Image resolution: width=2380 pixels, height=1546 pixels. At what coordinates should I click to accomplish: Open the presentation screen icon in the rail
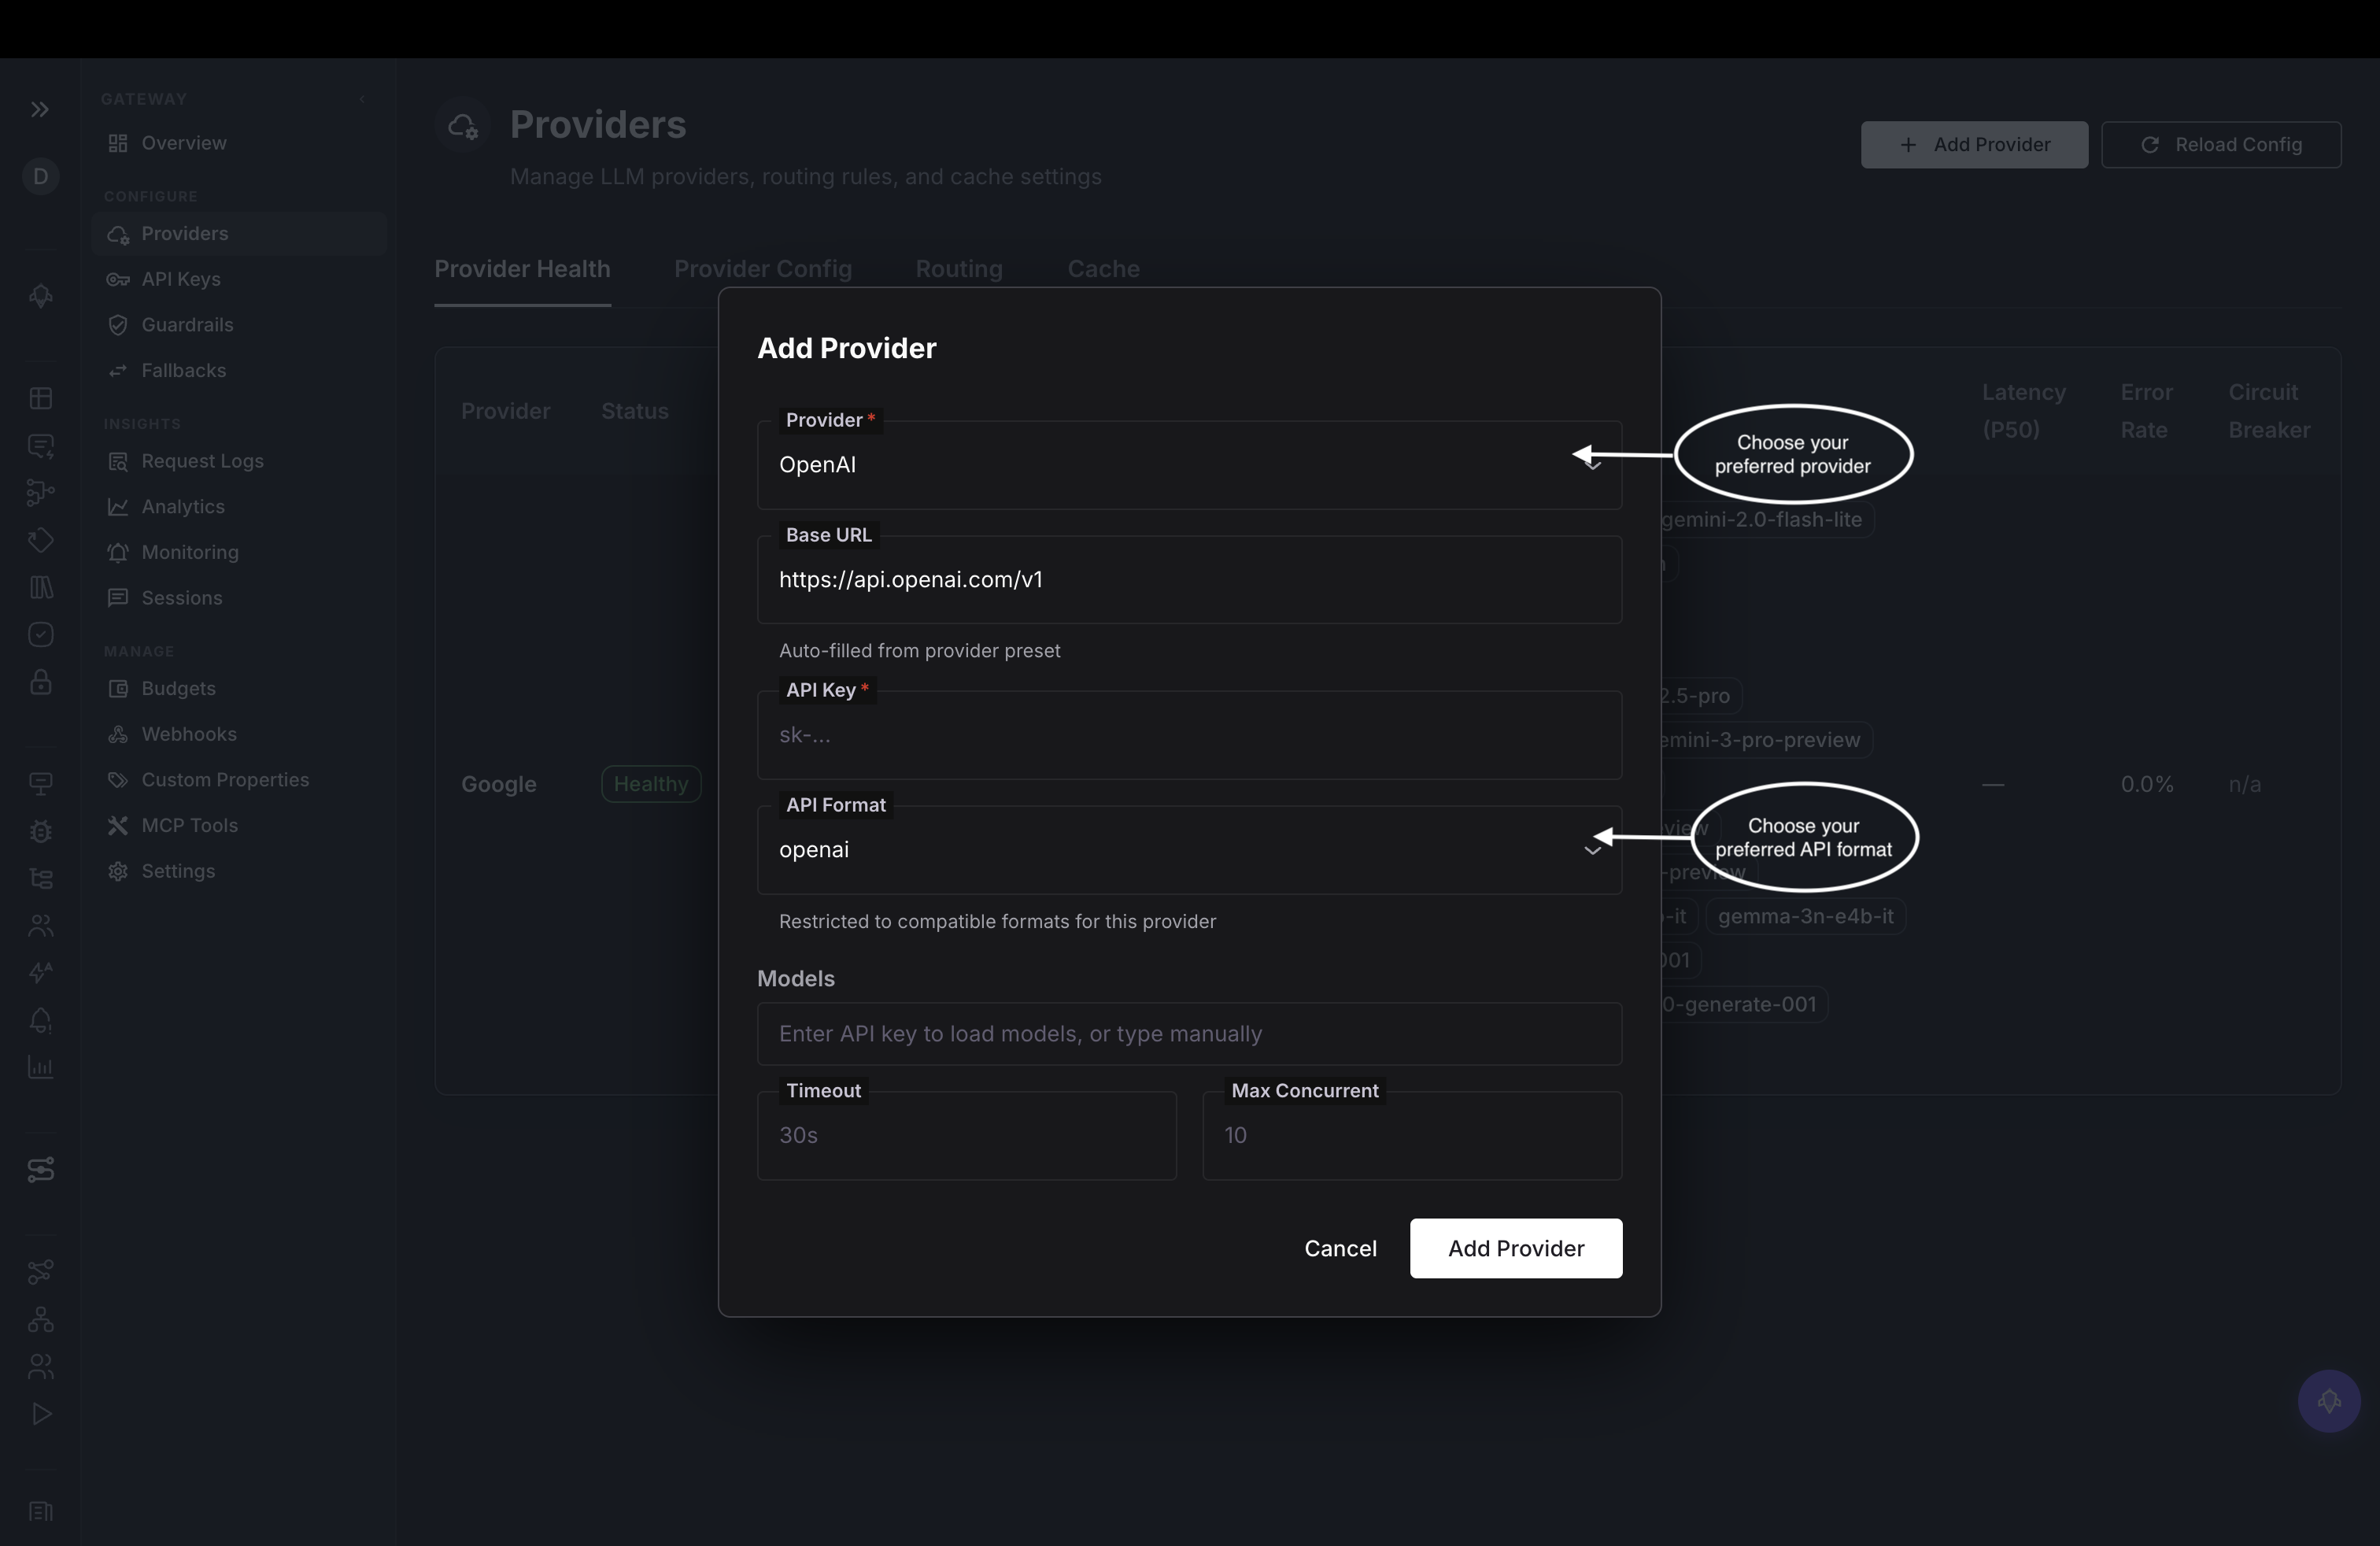pyautogui.click(x=40, y=784)
